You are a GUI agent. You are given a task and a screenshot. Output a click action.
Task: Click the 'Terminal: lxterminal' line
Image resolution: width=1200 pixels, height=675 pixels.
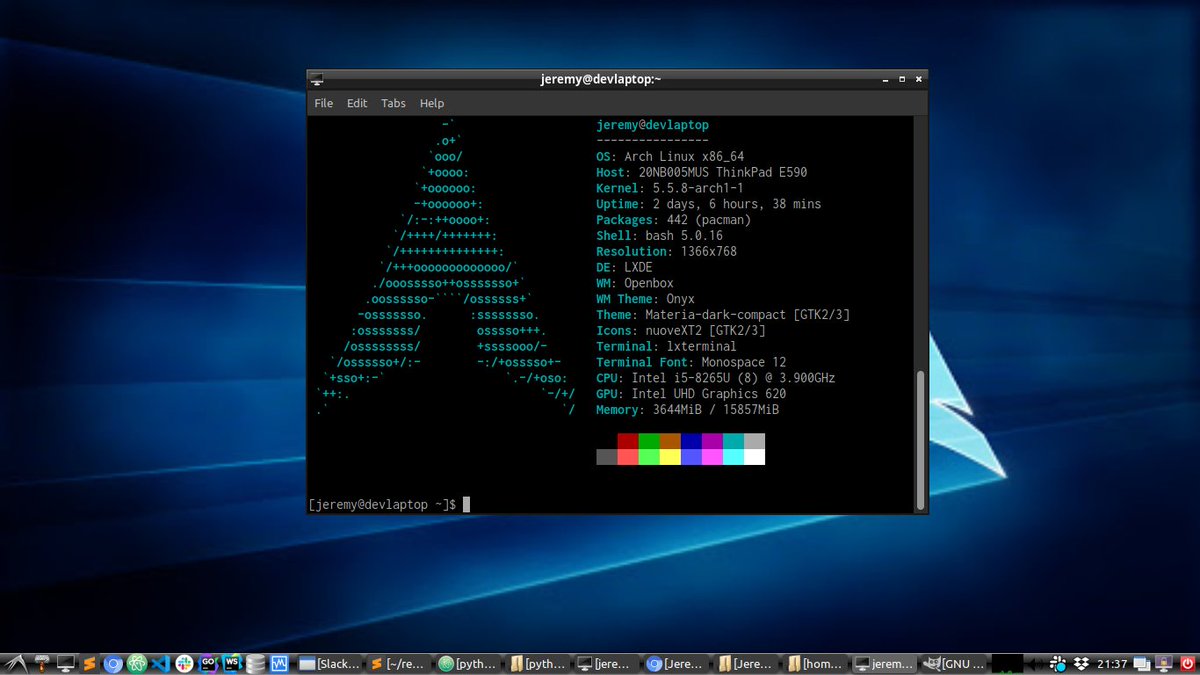tap(666, 347)
